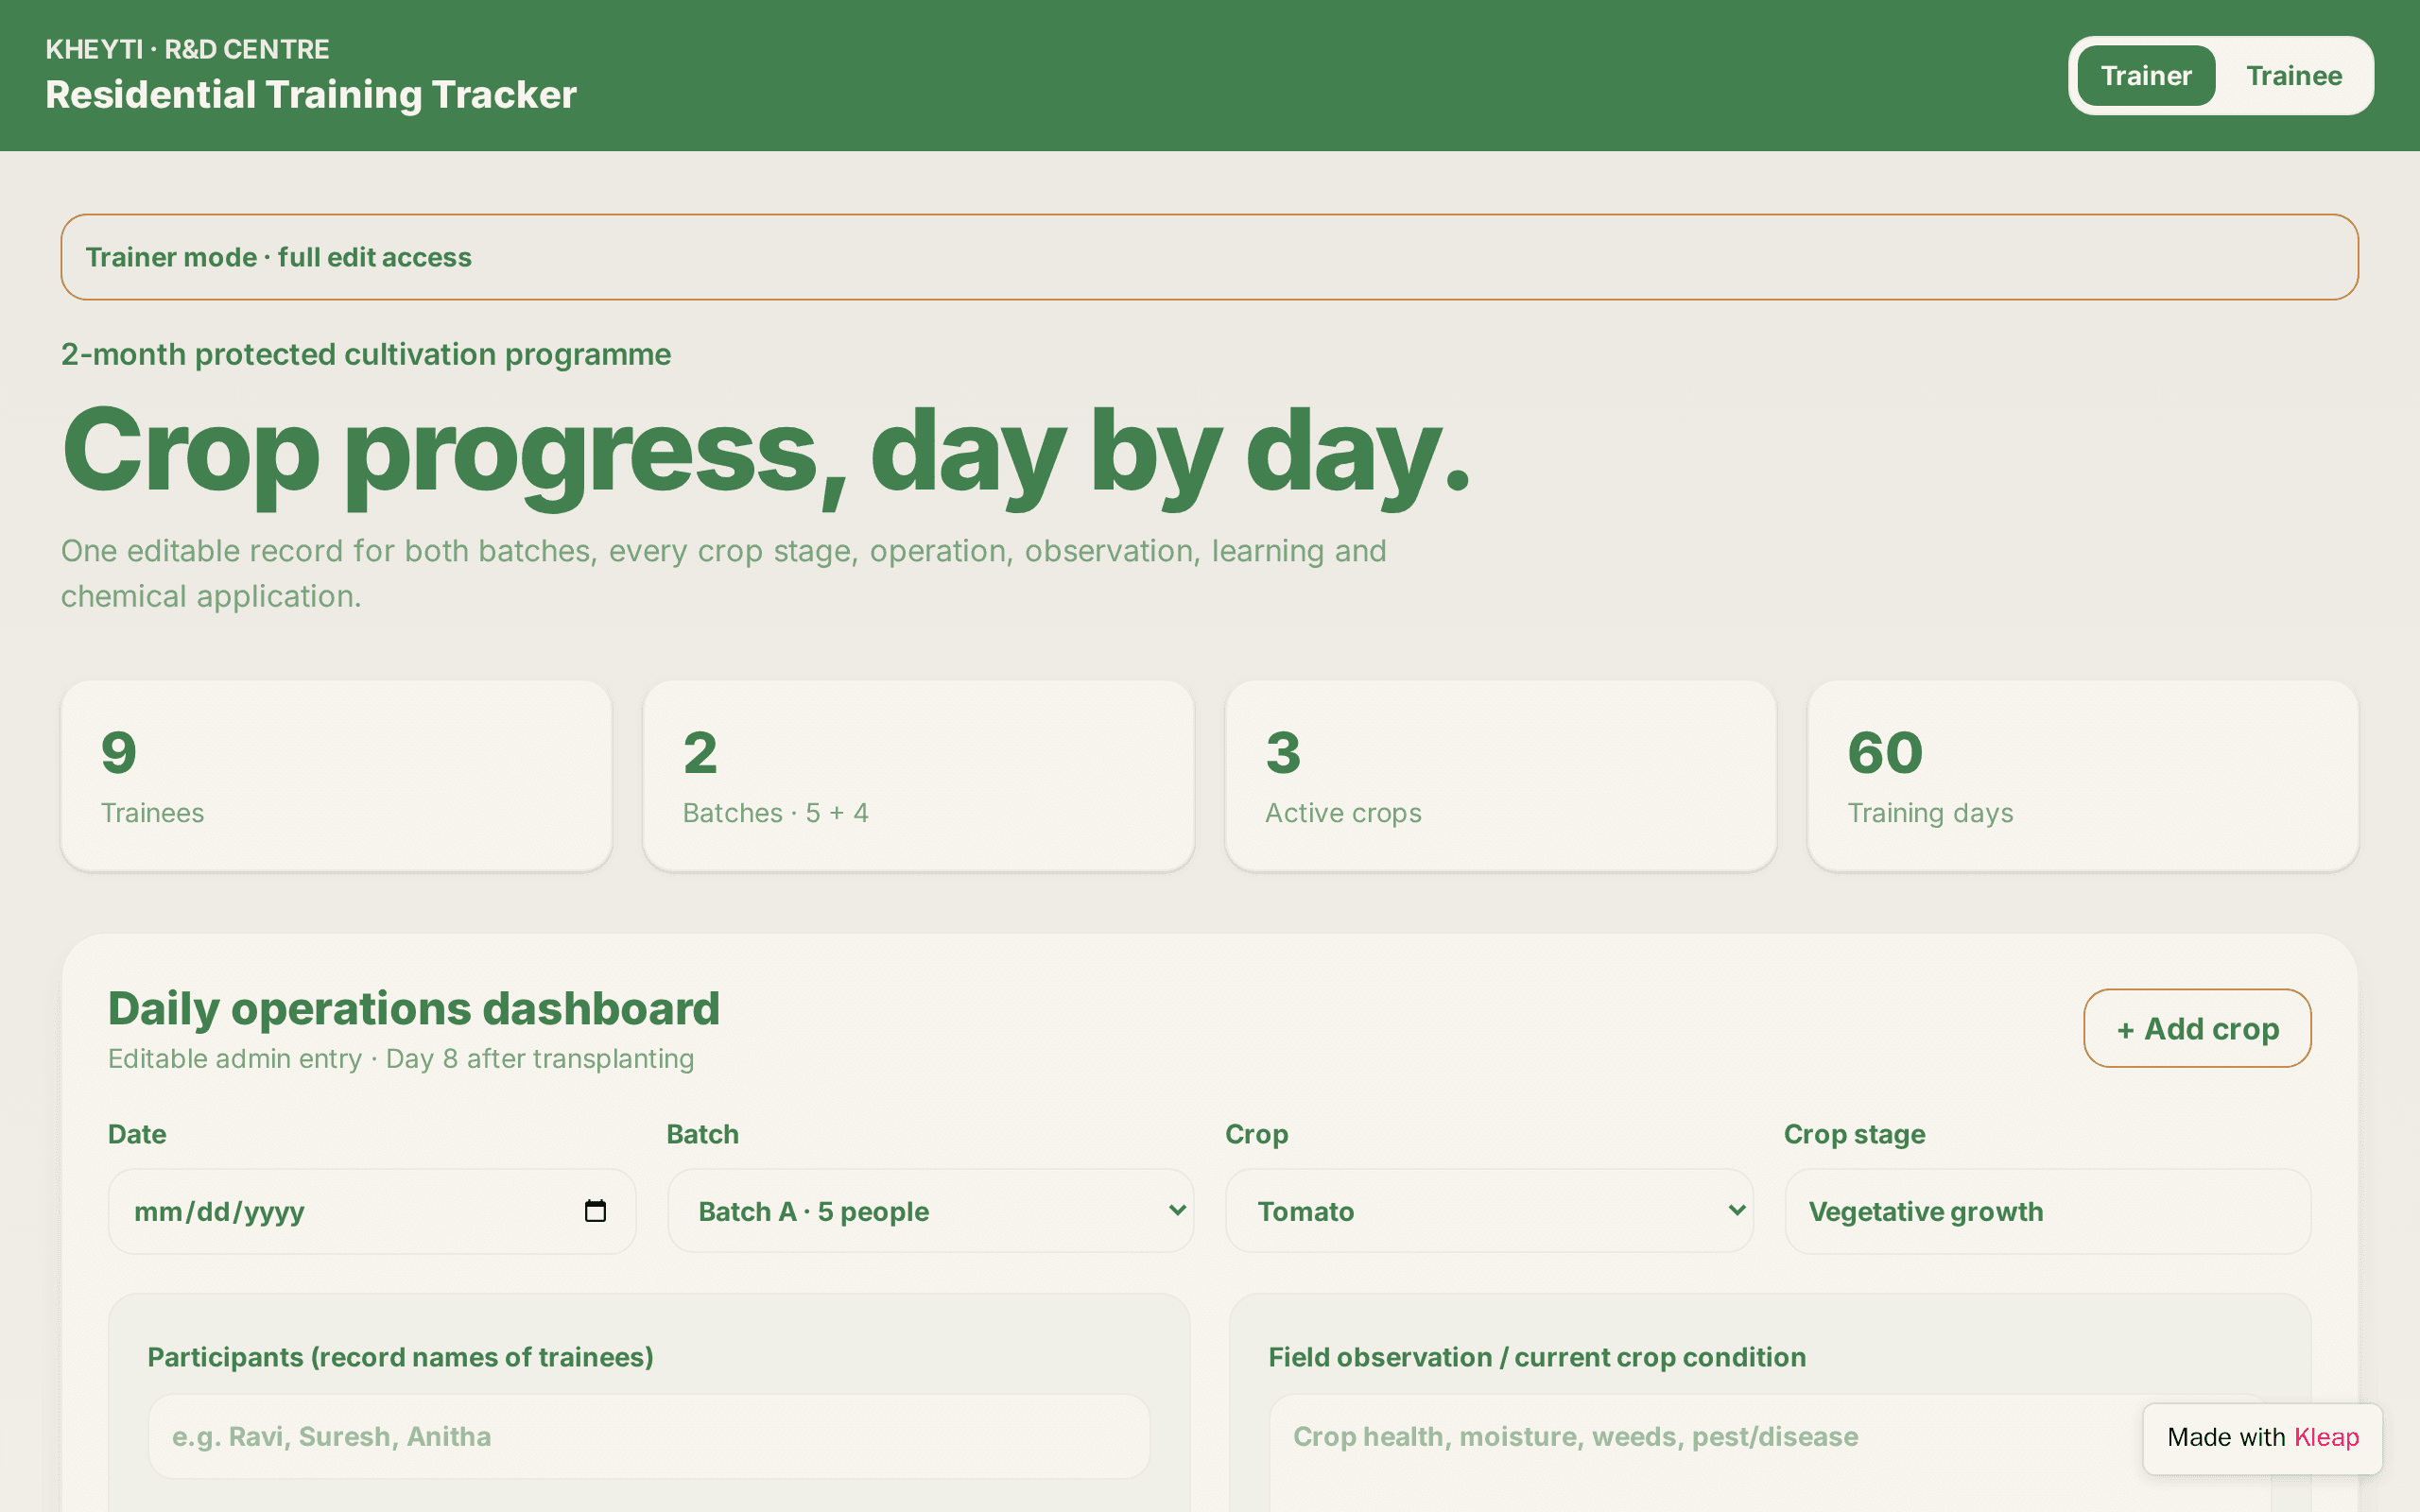Click the + Add crop button

[x=2197, y=1028]
